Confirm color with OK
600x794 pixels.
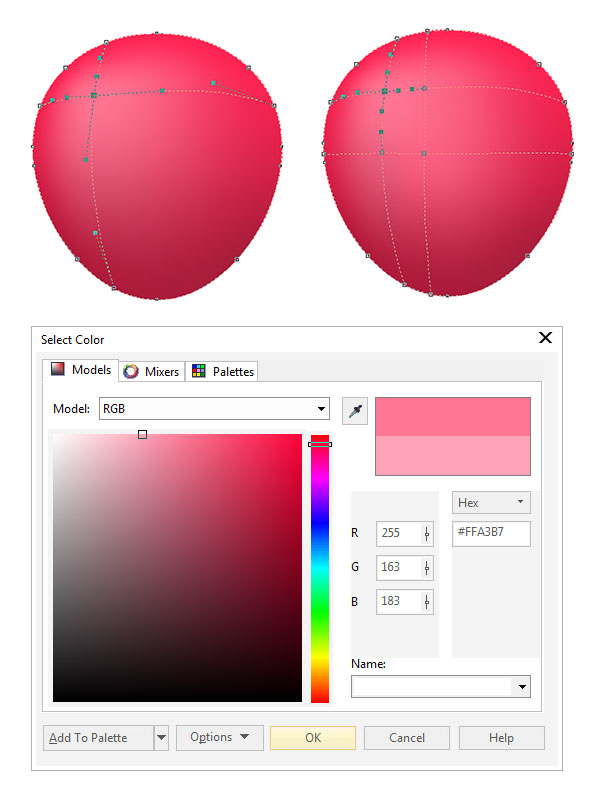(313, 738)
